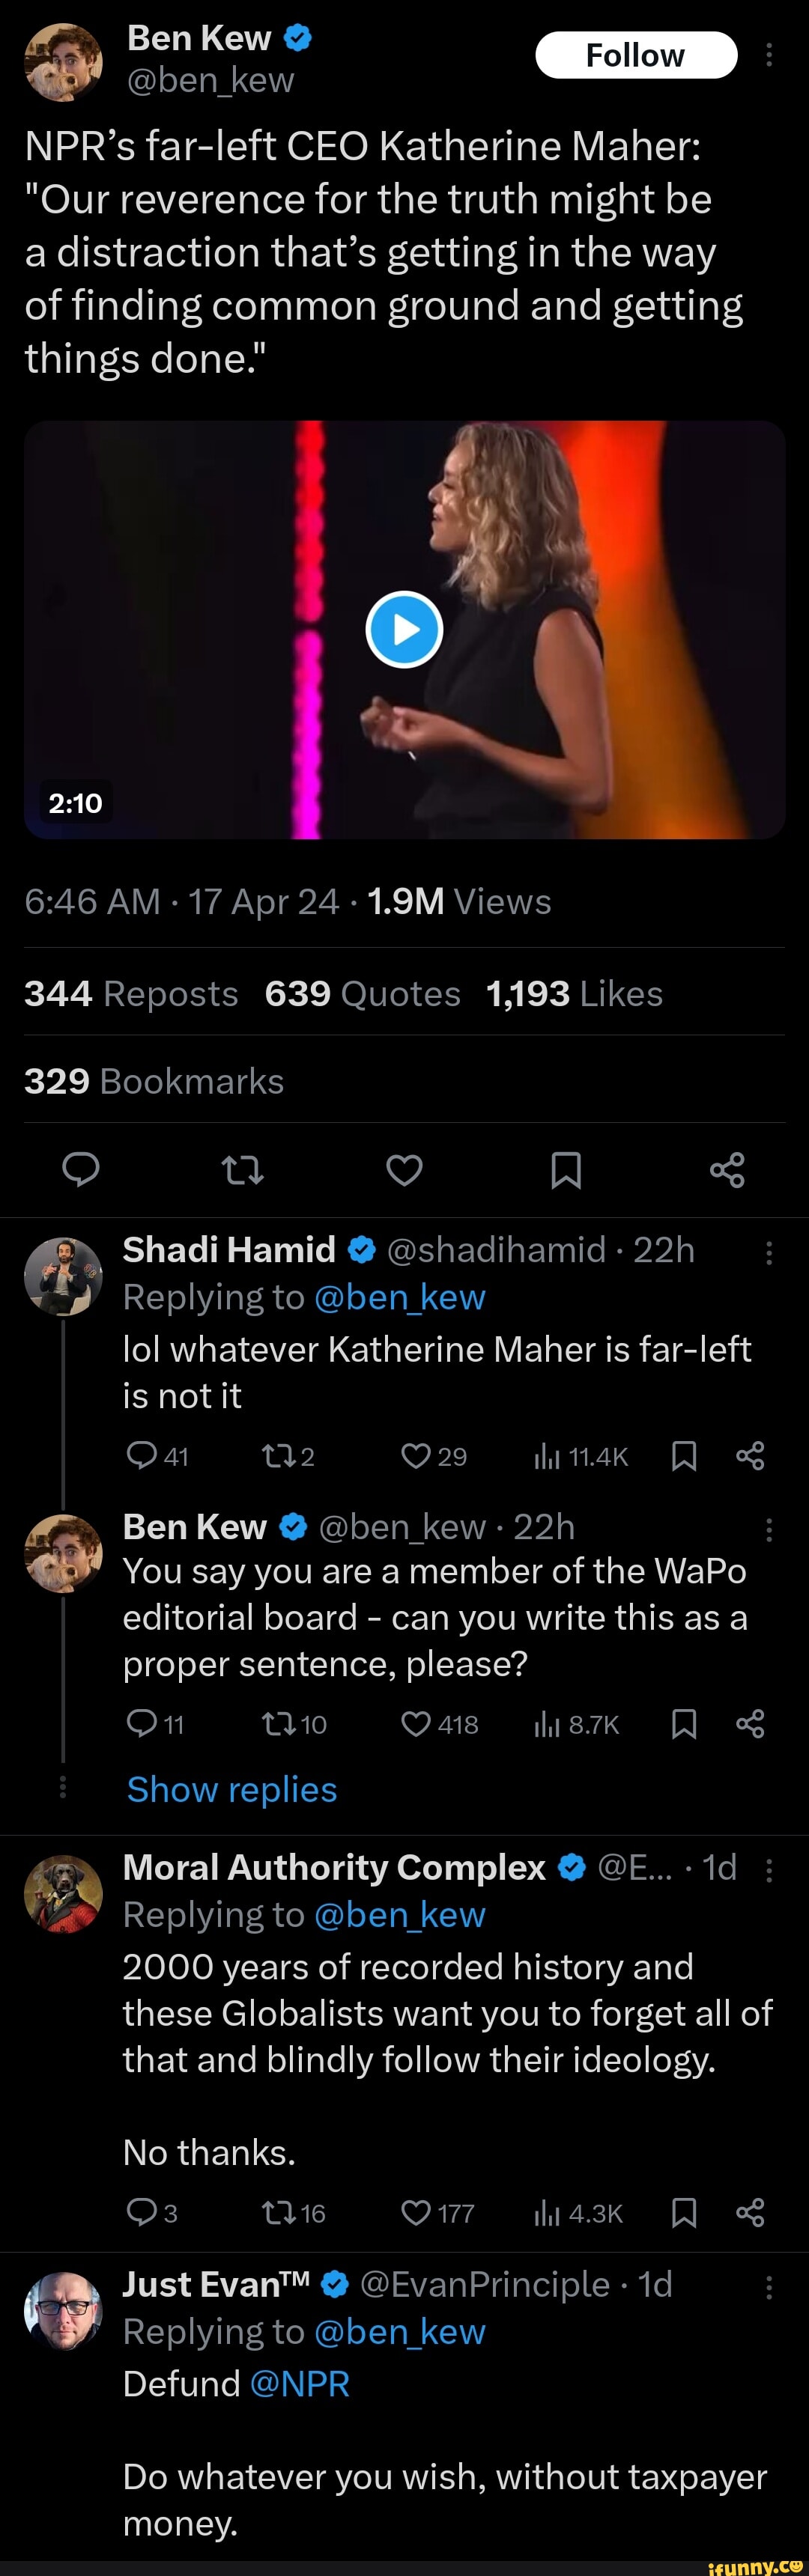This screenshot has width=809, height=2576.
Task: Open Just Evan's profile picture
Action: pos(63,2312)
